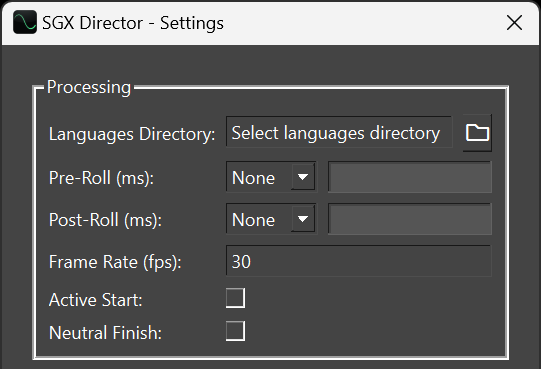The width and height of the screenshot is (541, 369).
Task: Focus the Frame Rate field containing 30
Action: [359, 261]
